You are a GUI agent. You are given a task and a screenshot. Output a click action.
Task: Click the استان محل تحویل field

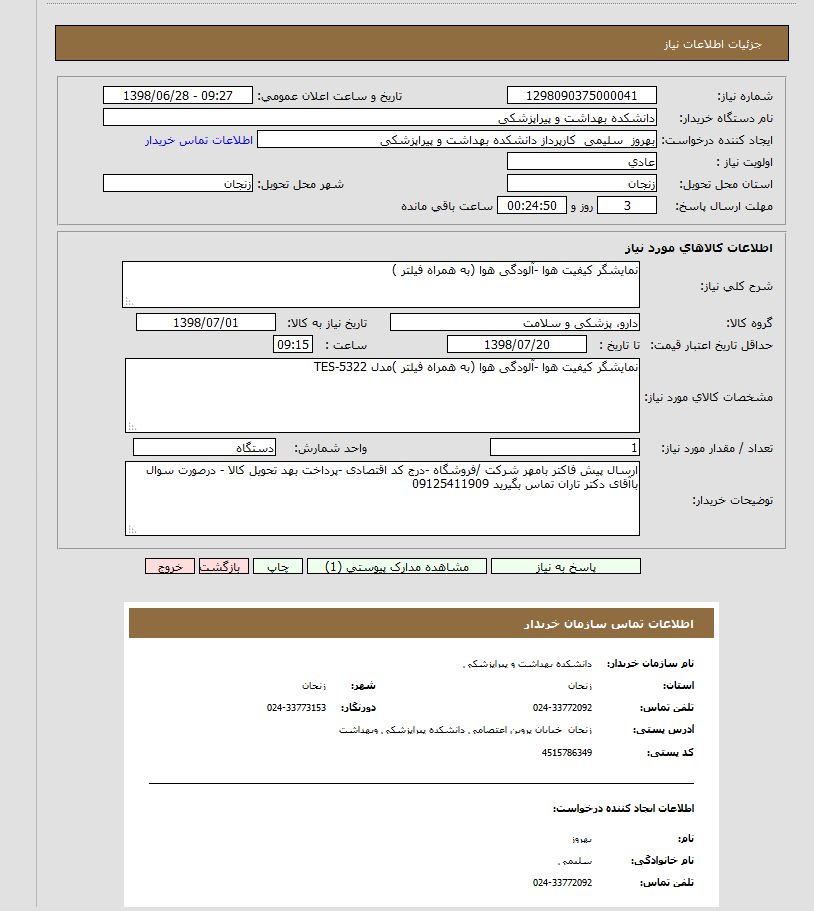tap(581, 184)
